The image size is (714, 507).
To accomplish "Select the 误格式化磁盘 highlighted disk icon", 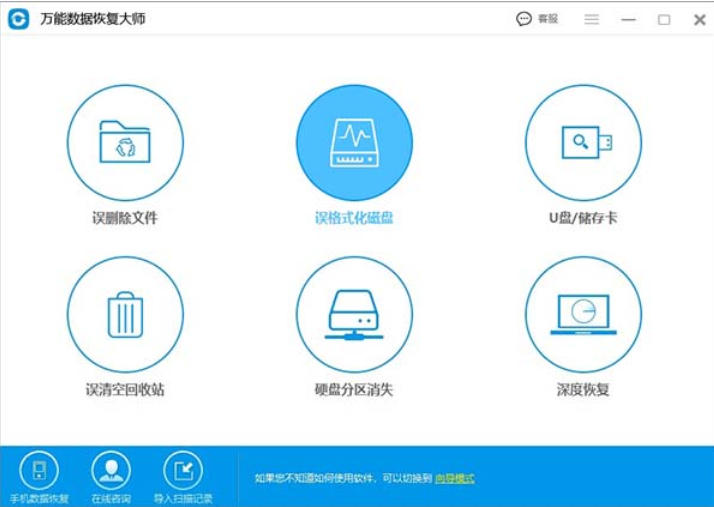I will click(x=354, y=143).
